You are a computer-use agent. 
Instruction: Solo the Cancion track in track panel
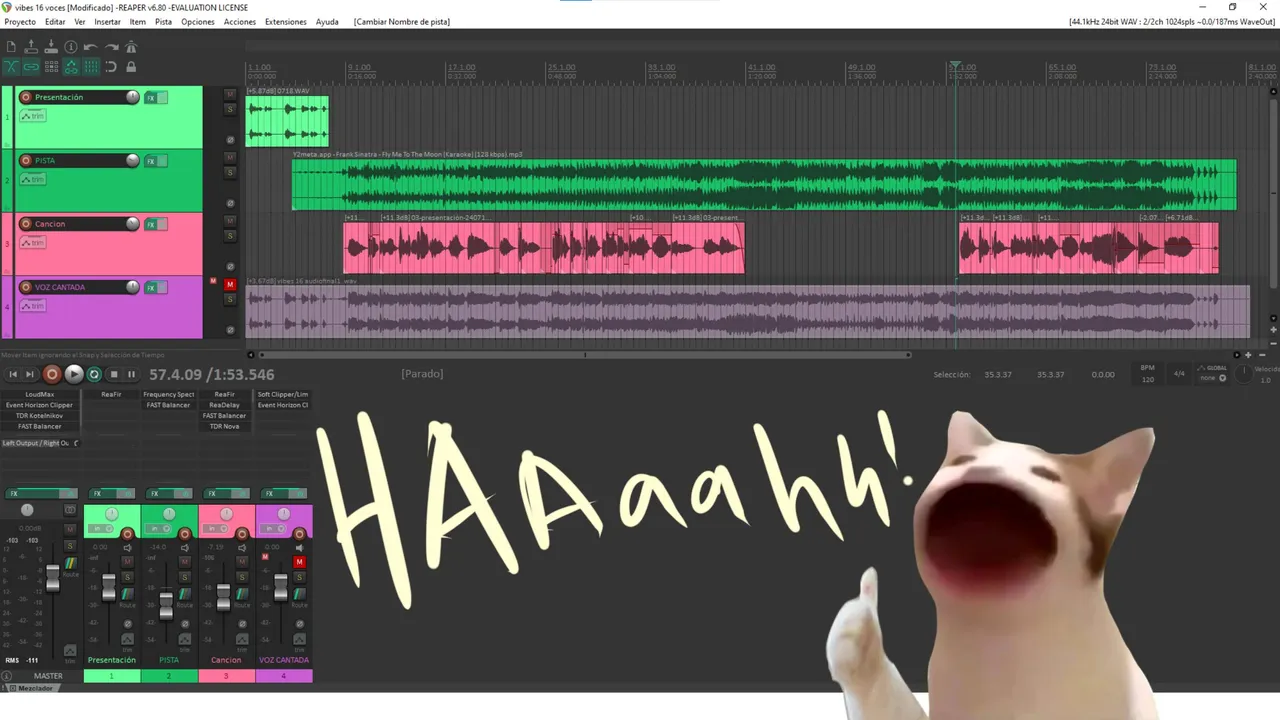pos(230,236)
